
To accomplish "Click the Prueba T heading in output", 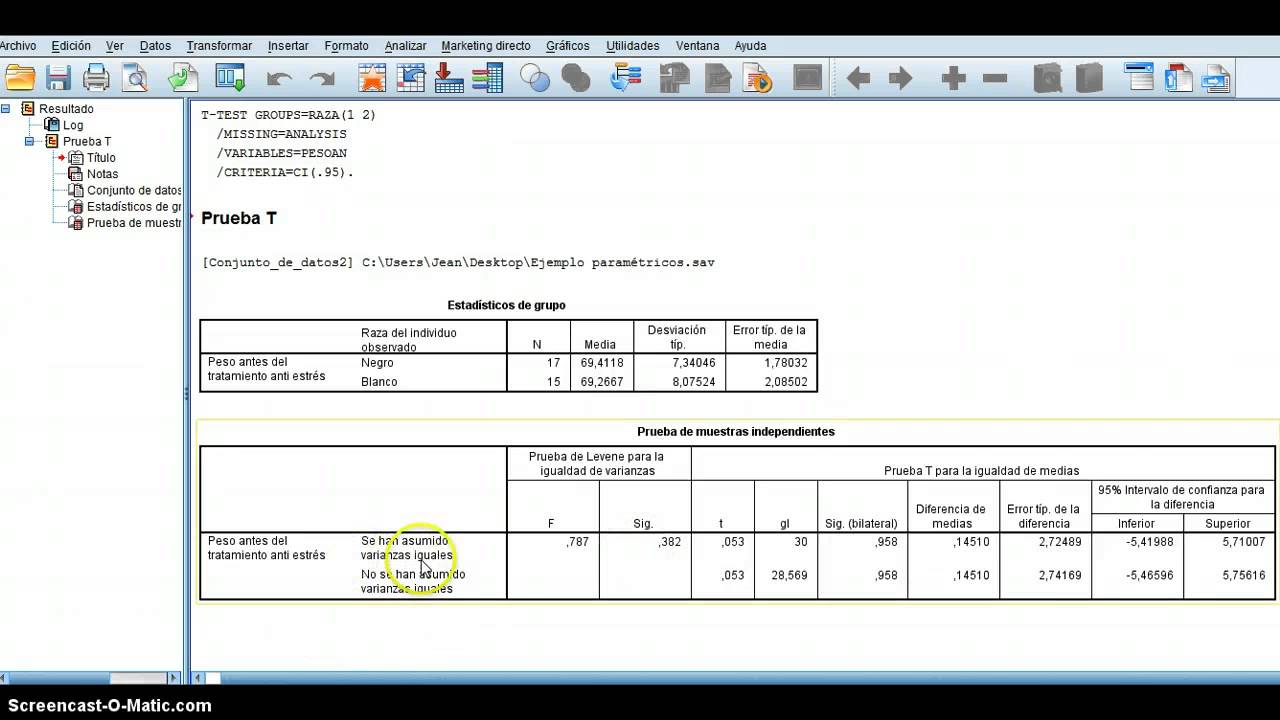I will click(x=239, y=218).
